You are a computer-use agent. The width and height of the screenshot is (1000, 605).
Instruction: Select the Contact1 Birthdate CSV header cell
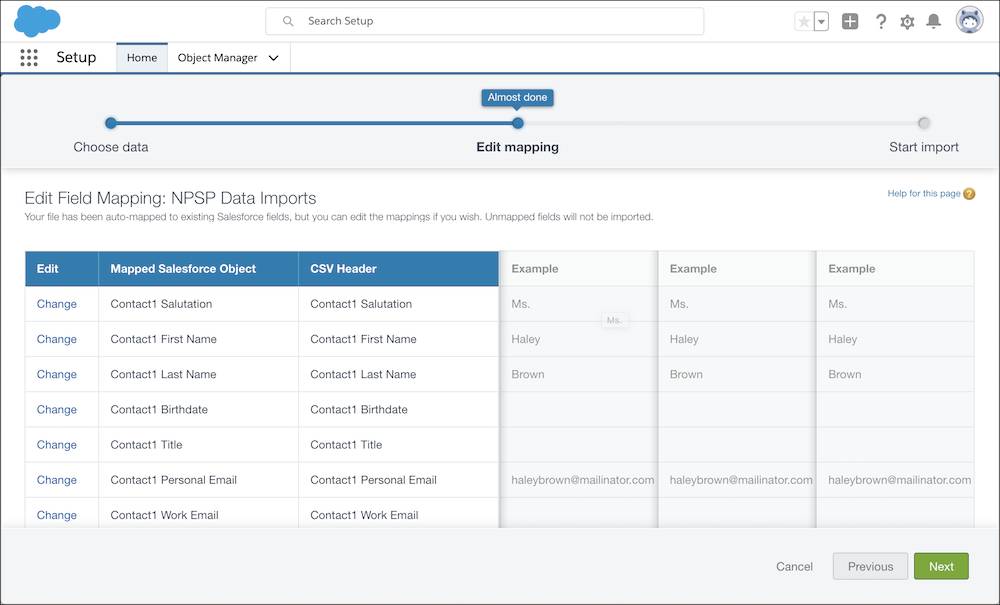coord(399,409)
